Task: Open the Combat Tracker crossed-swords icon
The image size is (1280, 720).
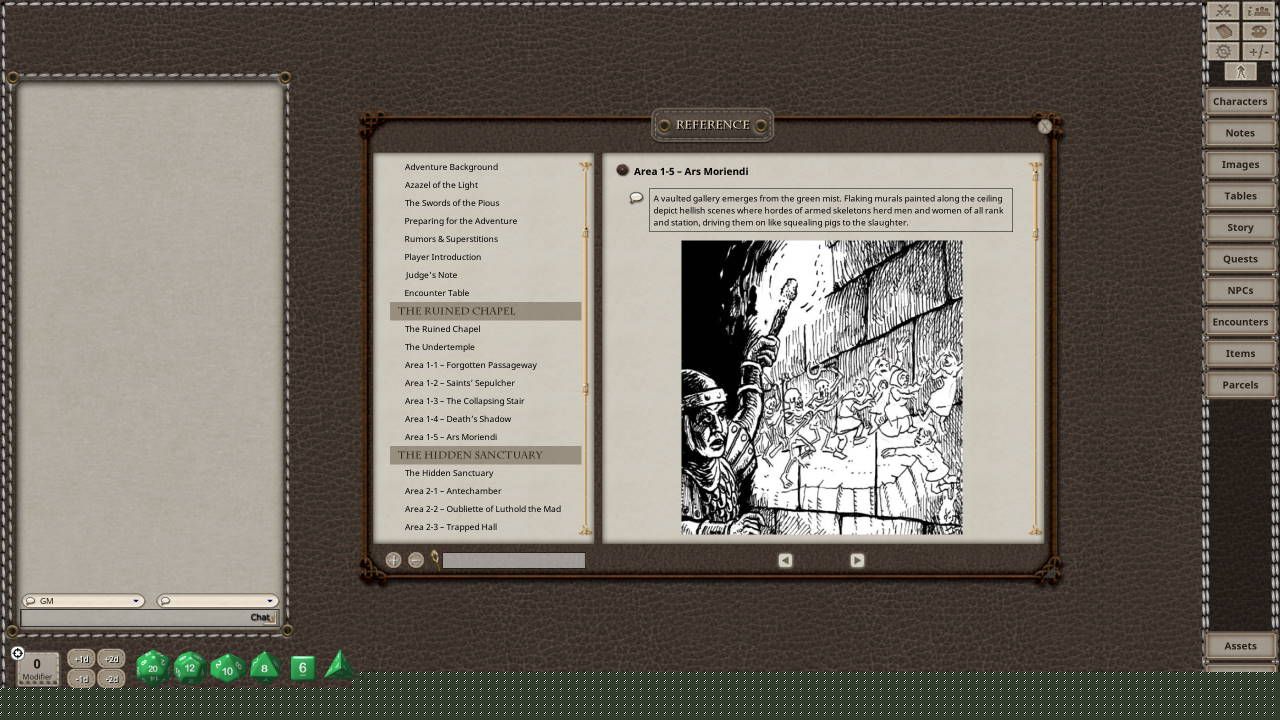Action: coord(1223,11)
